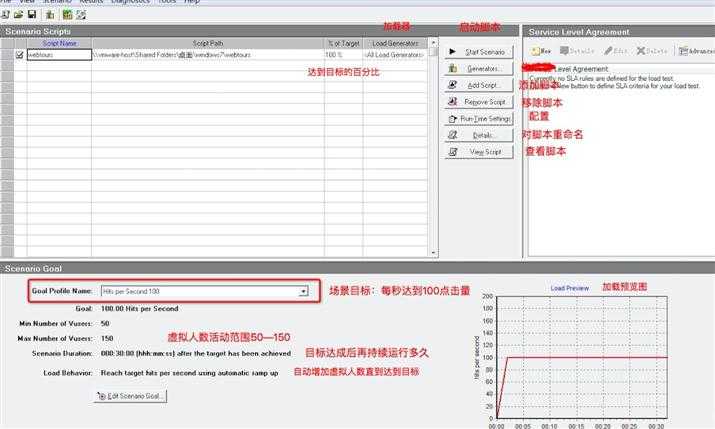
Task: Open Load Generators from the toolbar icon
Action: [x=50, y=15]
